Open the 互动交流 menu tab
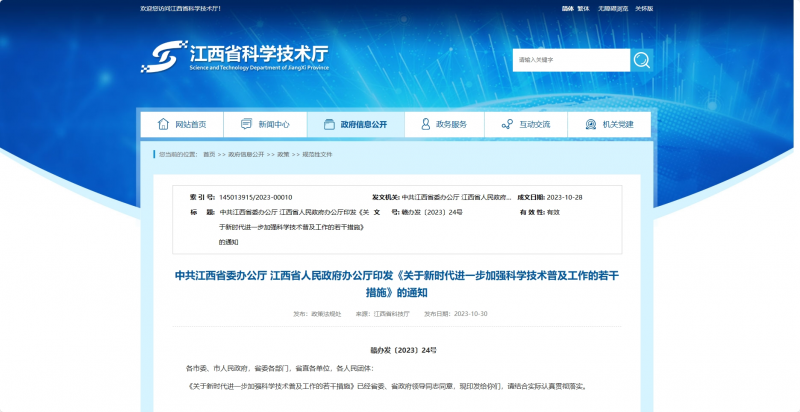This screenshot has height=412, width=800. pos(526,124)
